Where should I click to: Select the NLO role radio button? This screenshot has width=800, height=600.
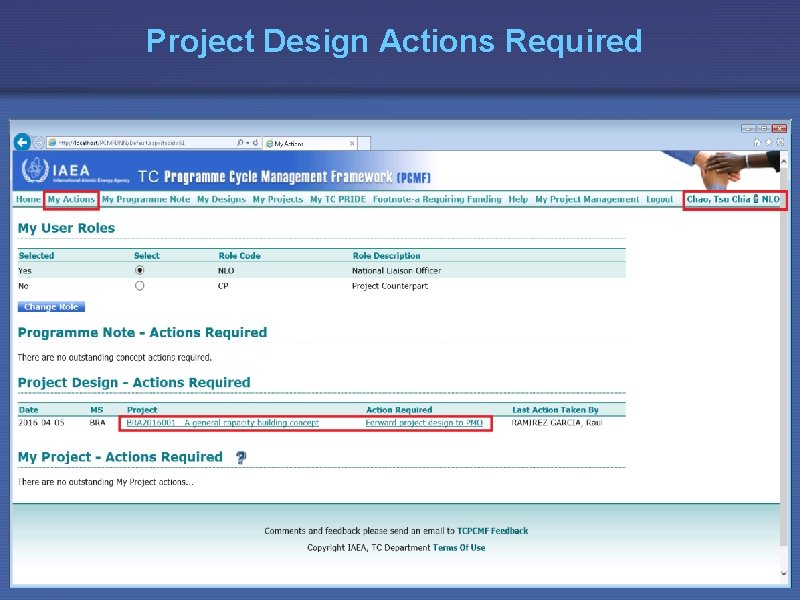(140, 270)
